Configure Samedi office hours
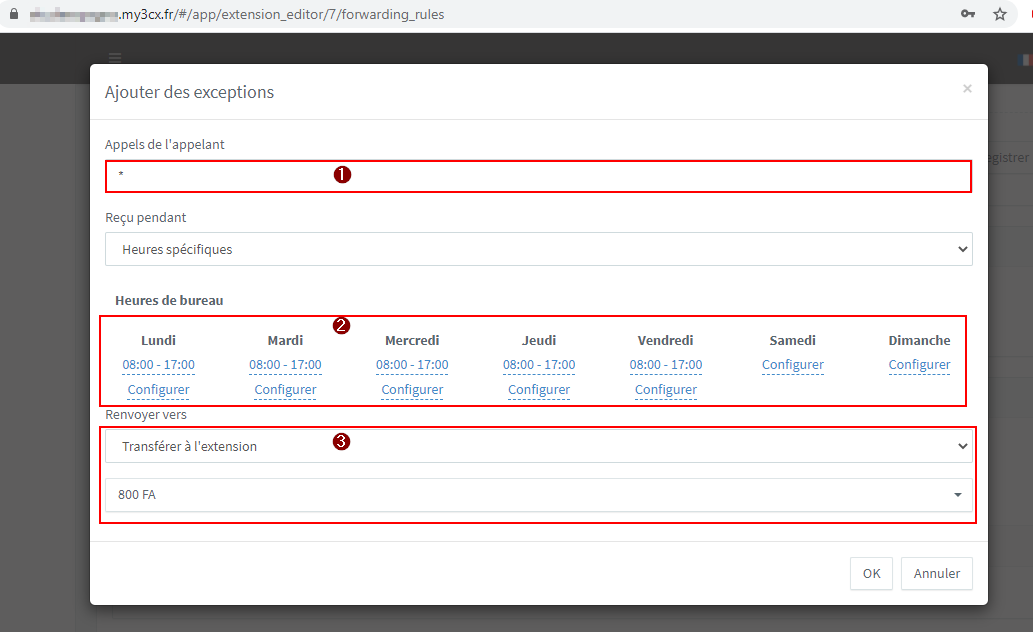The width and height of the screenshot is (1033, 632). tap(793, 365)
